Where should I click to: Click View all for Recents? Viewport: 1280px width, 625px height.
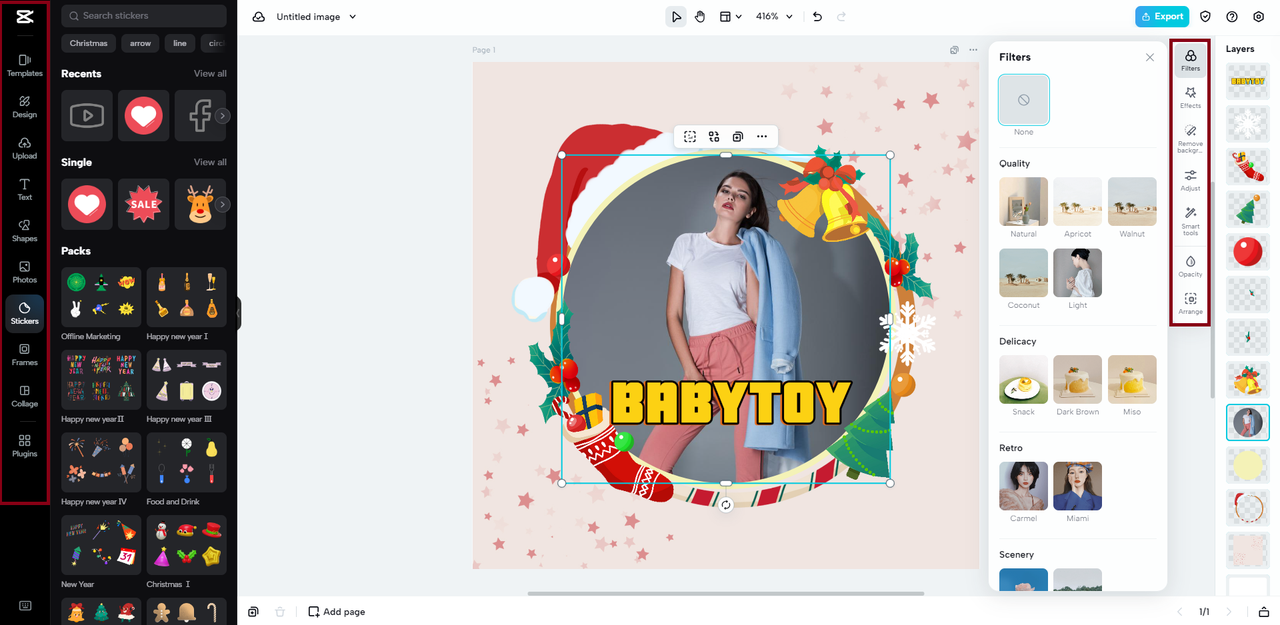tap(210, 74)
